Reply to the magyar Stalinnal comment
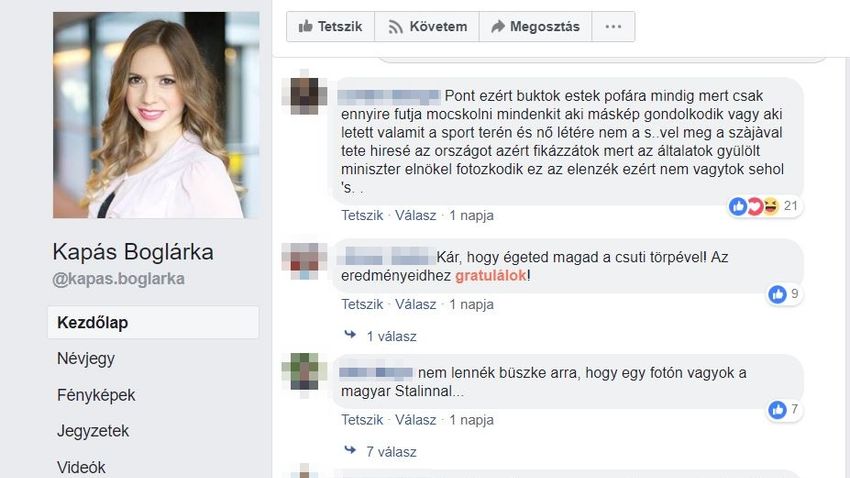Screen dimensions: 850x478 (x=415, y=420)
